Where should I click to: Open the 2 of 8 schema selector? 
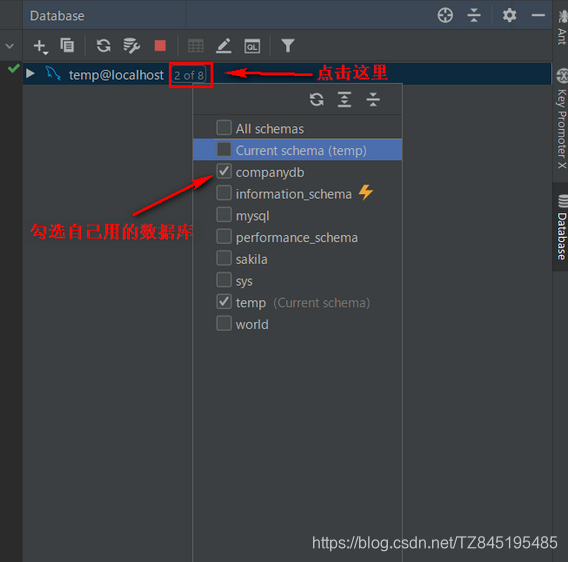pyautogui.click(x=189, y=75)
